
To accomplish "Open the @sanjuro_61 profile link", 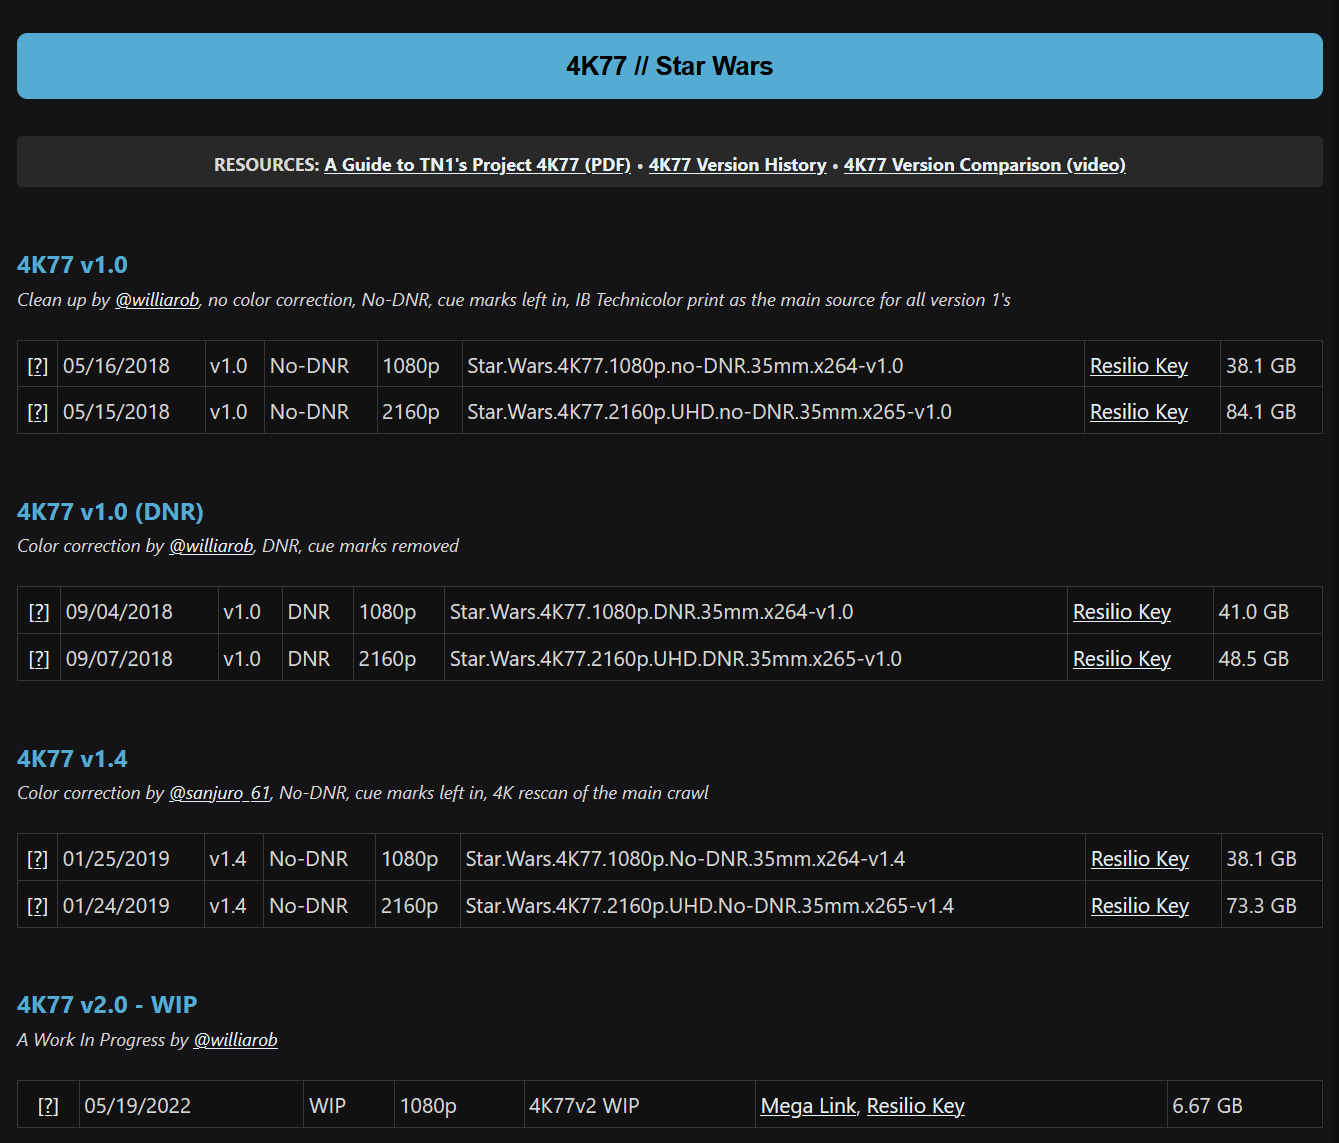I will 220,793.
